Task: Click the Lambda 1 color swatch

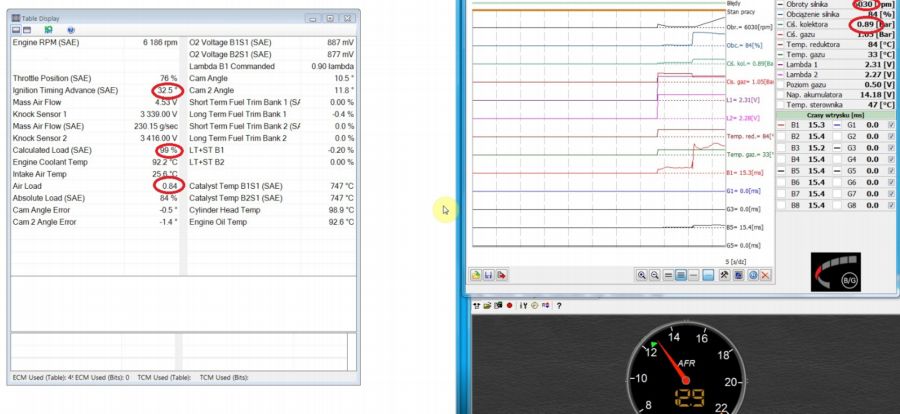Action: tap(782, 65)
